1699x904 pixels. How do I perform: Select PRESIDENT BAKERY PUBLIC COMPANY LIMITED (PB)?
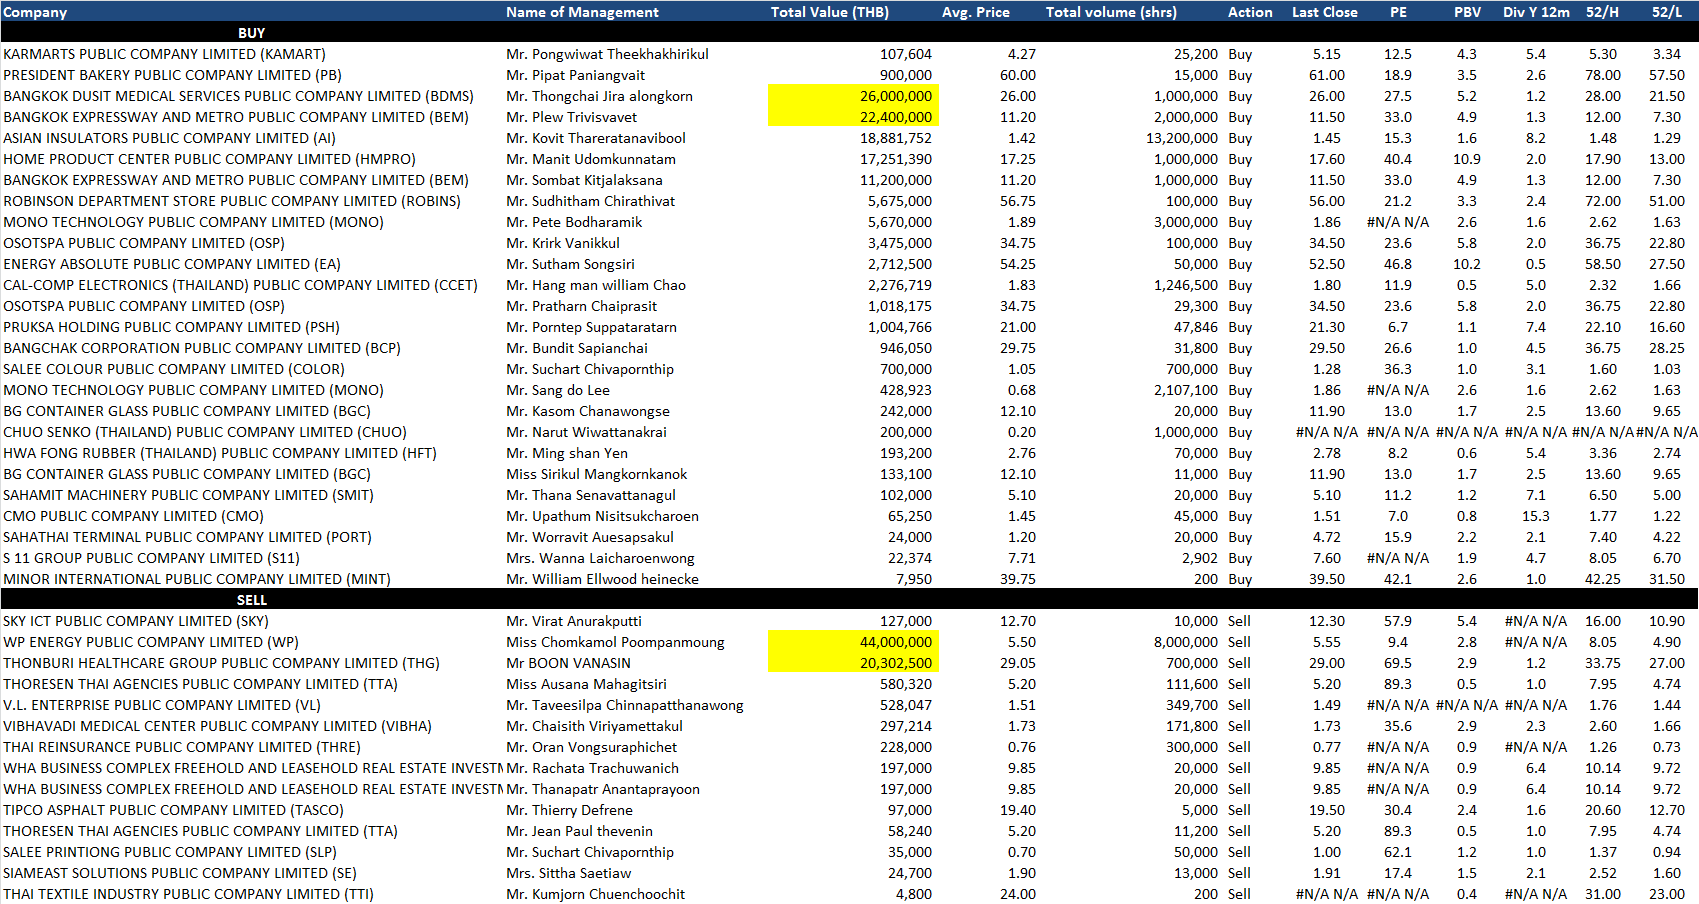(x=172, y=75)
